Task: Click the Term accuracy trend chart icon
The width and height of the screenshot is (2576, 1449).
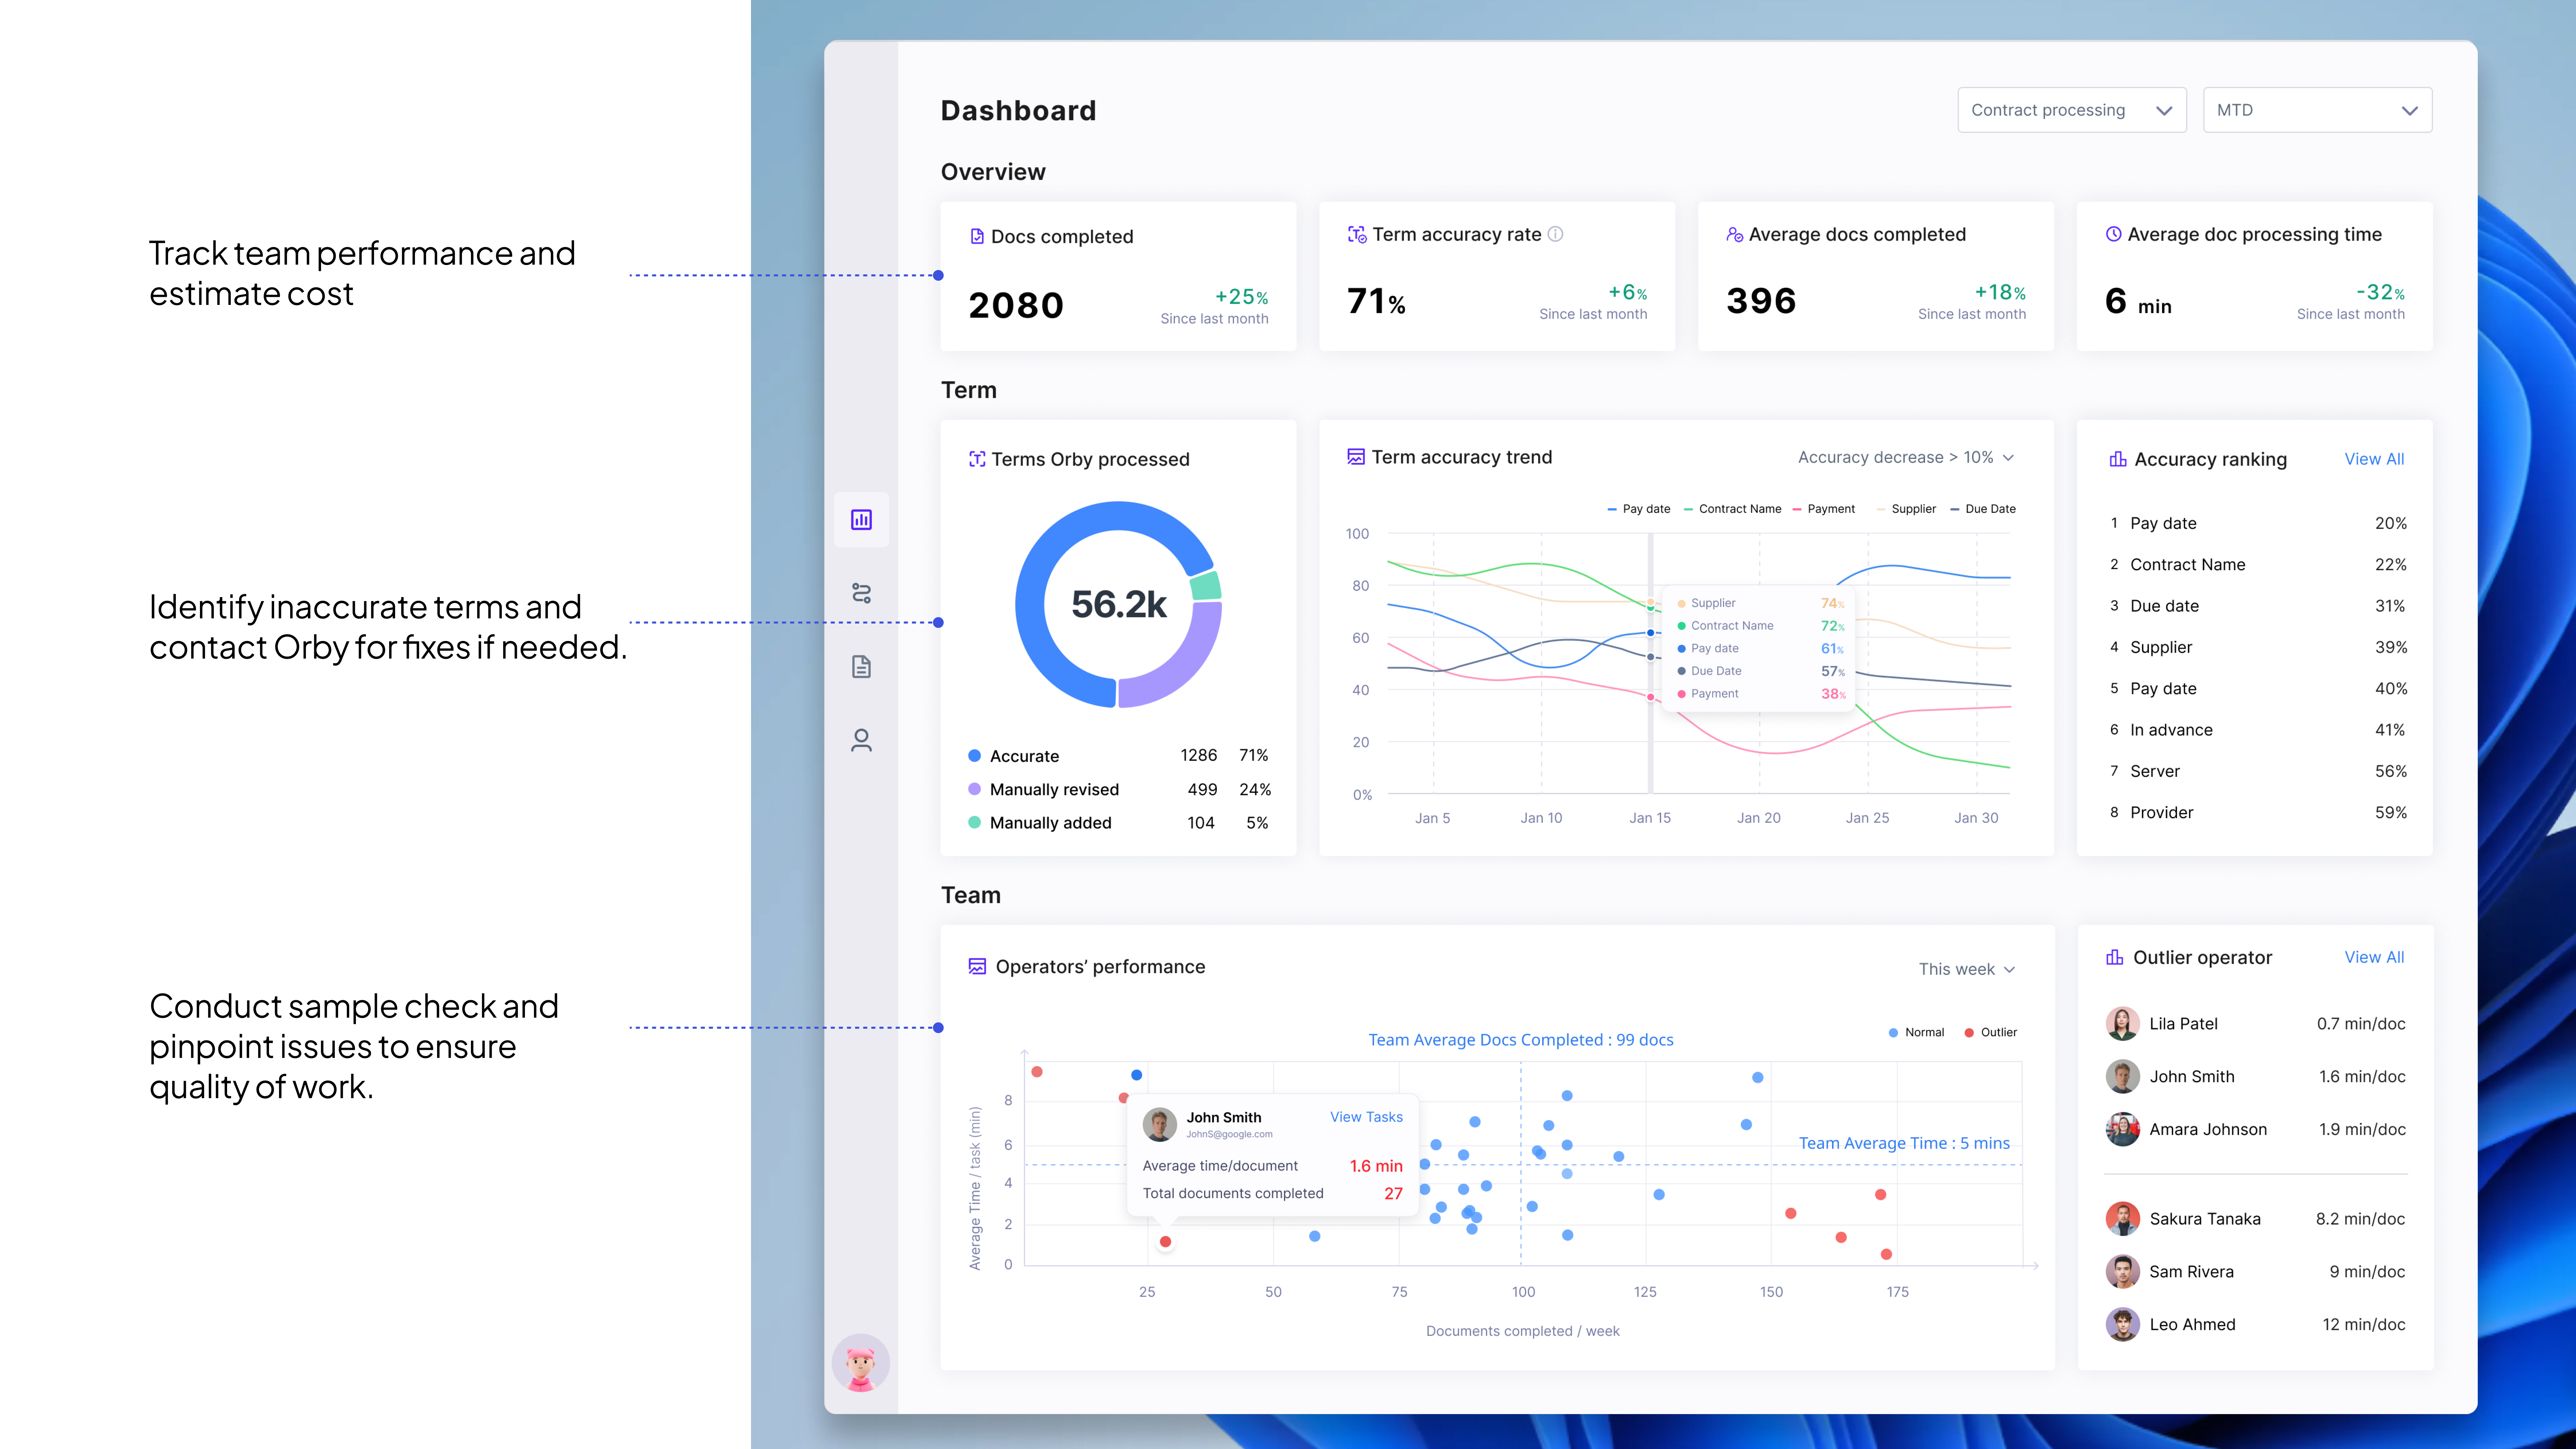Action: coord(1356,457)
